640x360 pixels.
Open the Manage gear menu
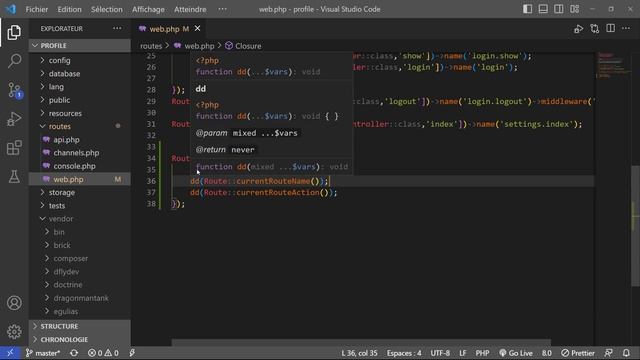pos(14,331)
